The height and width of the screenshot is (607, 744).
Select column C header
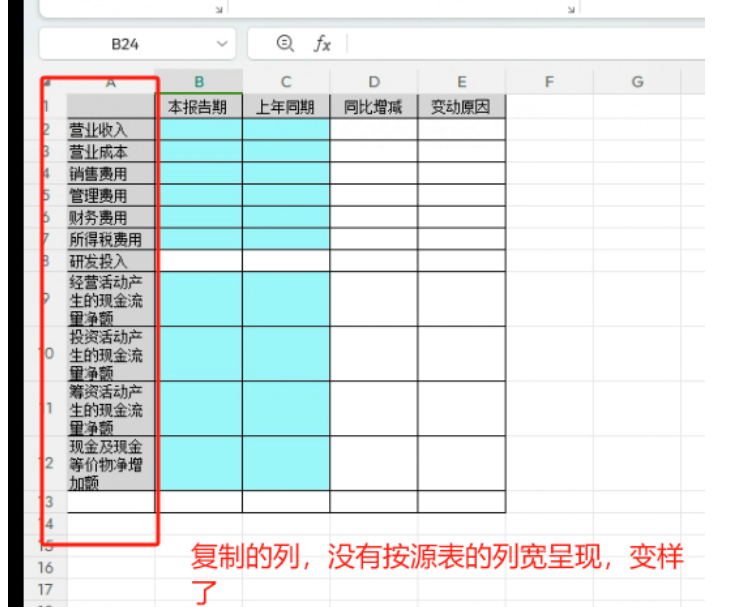pos(286,82)
